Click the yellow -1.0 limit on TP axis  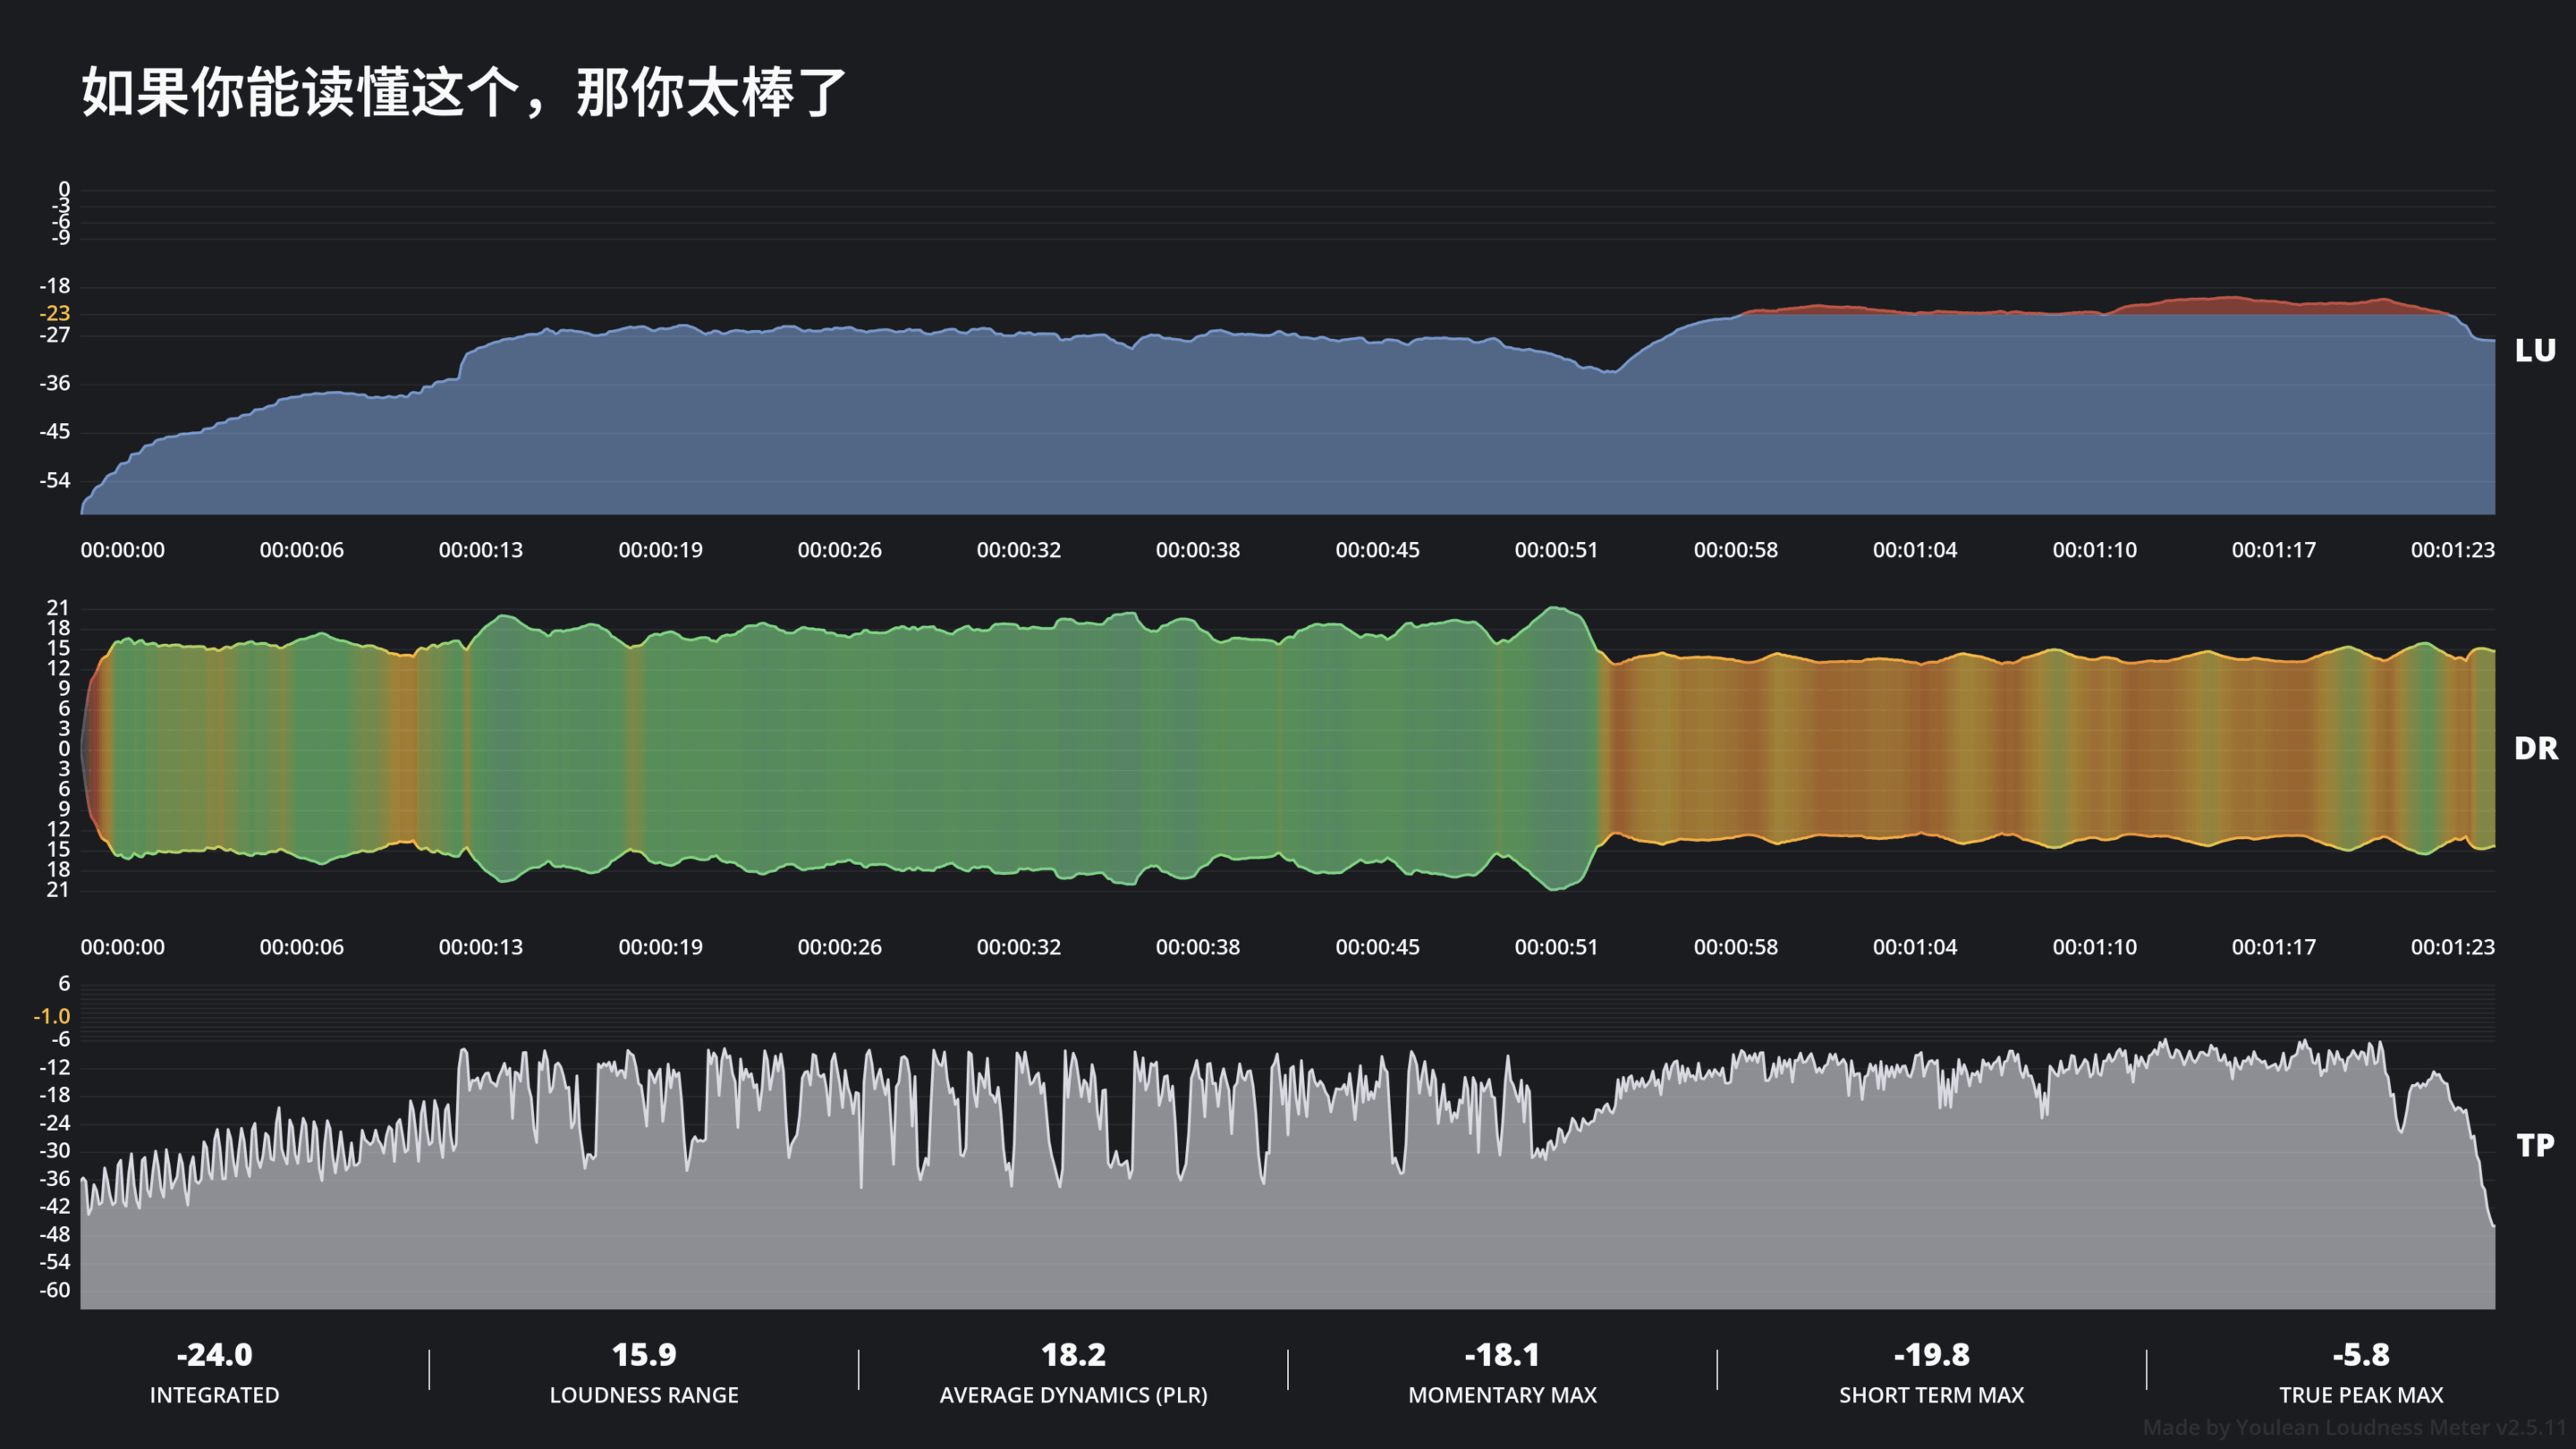52,1016
